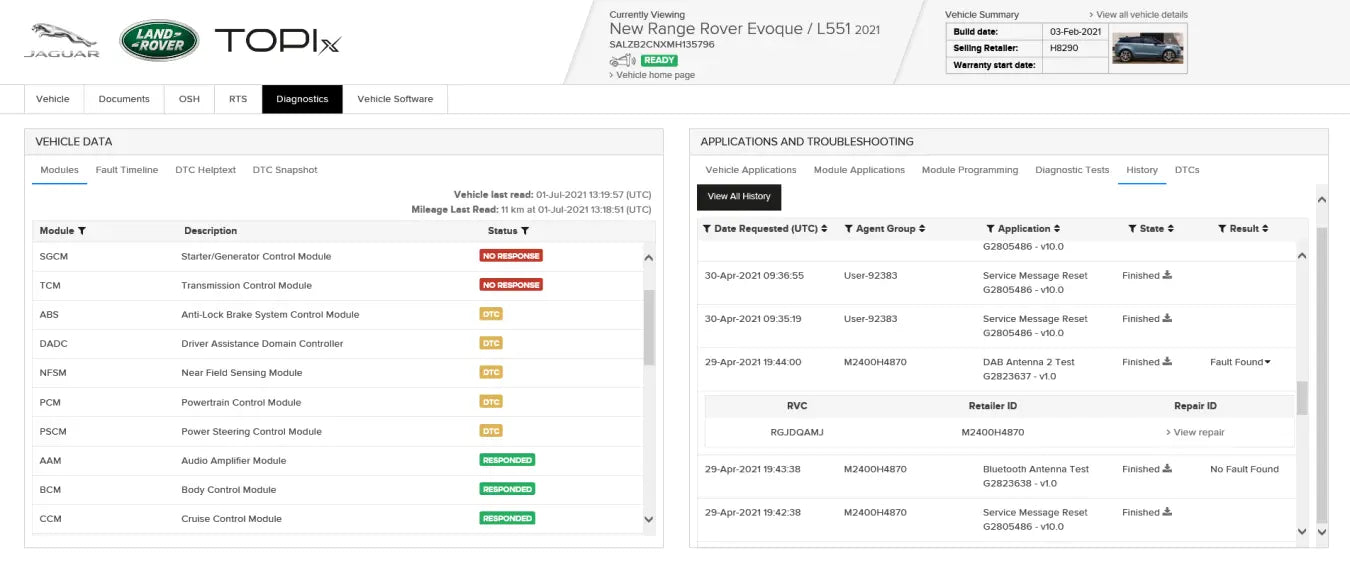Click the Evoque vehicle thumbnail image
The width and height of the screenshot is (1350, 573).
tap(1148, 47)
